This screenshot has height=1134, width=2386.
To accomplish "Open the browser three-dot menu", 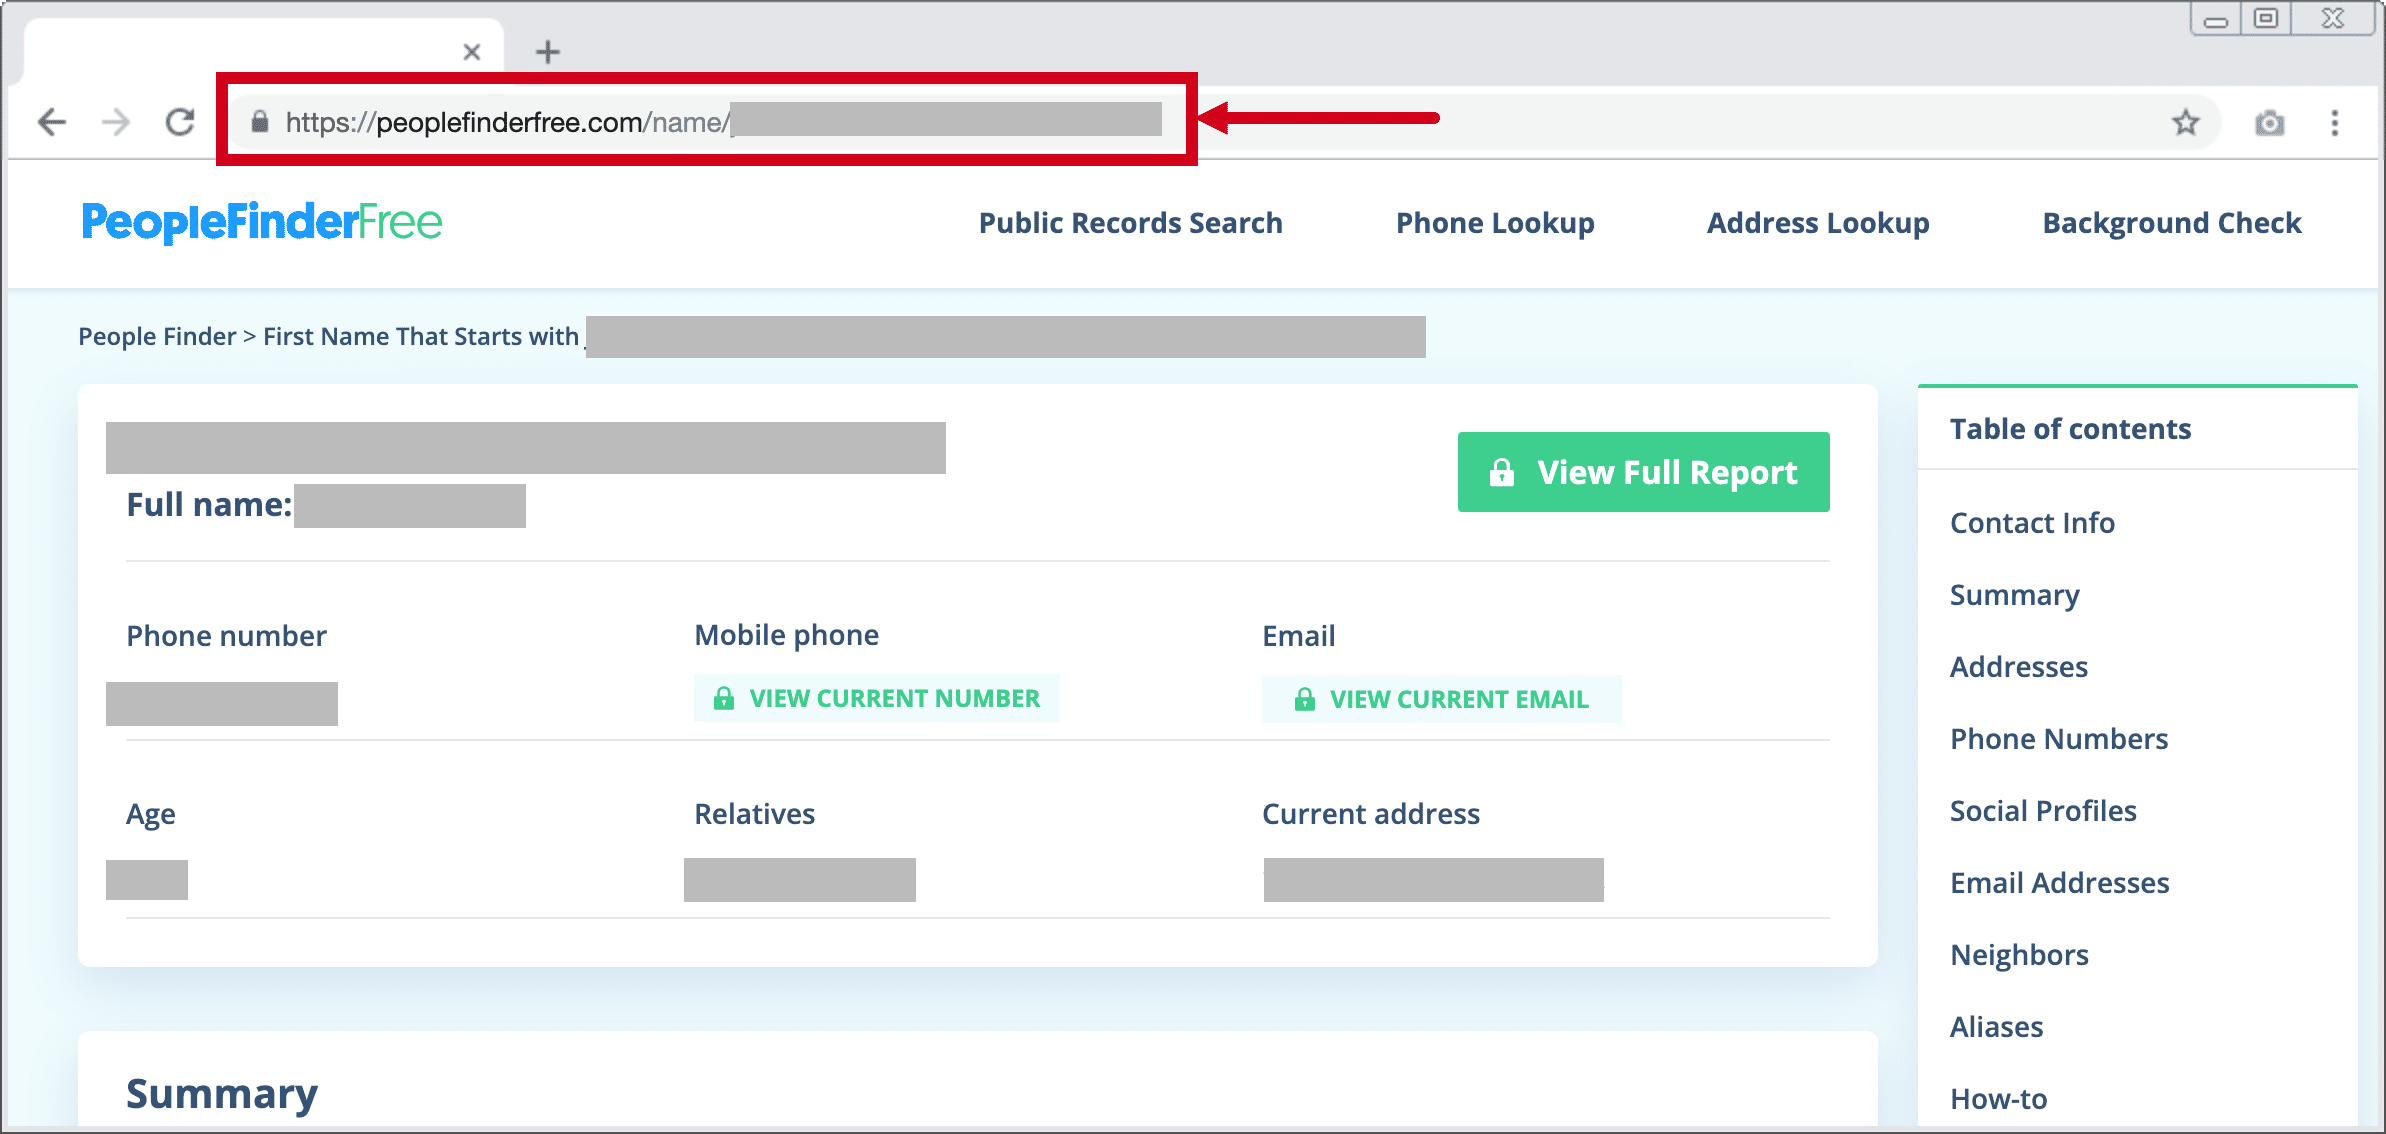I will (2335, 122).
